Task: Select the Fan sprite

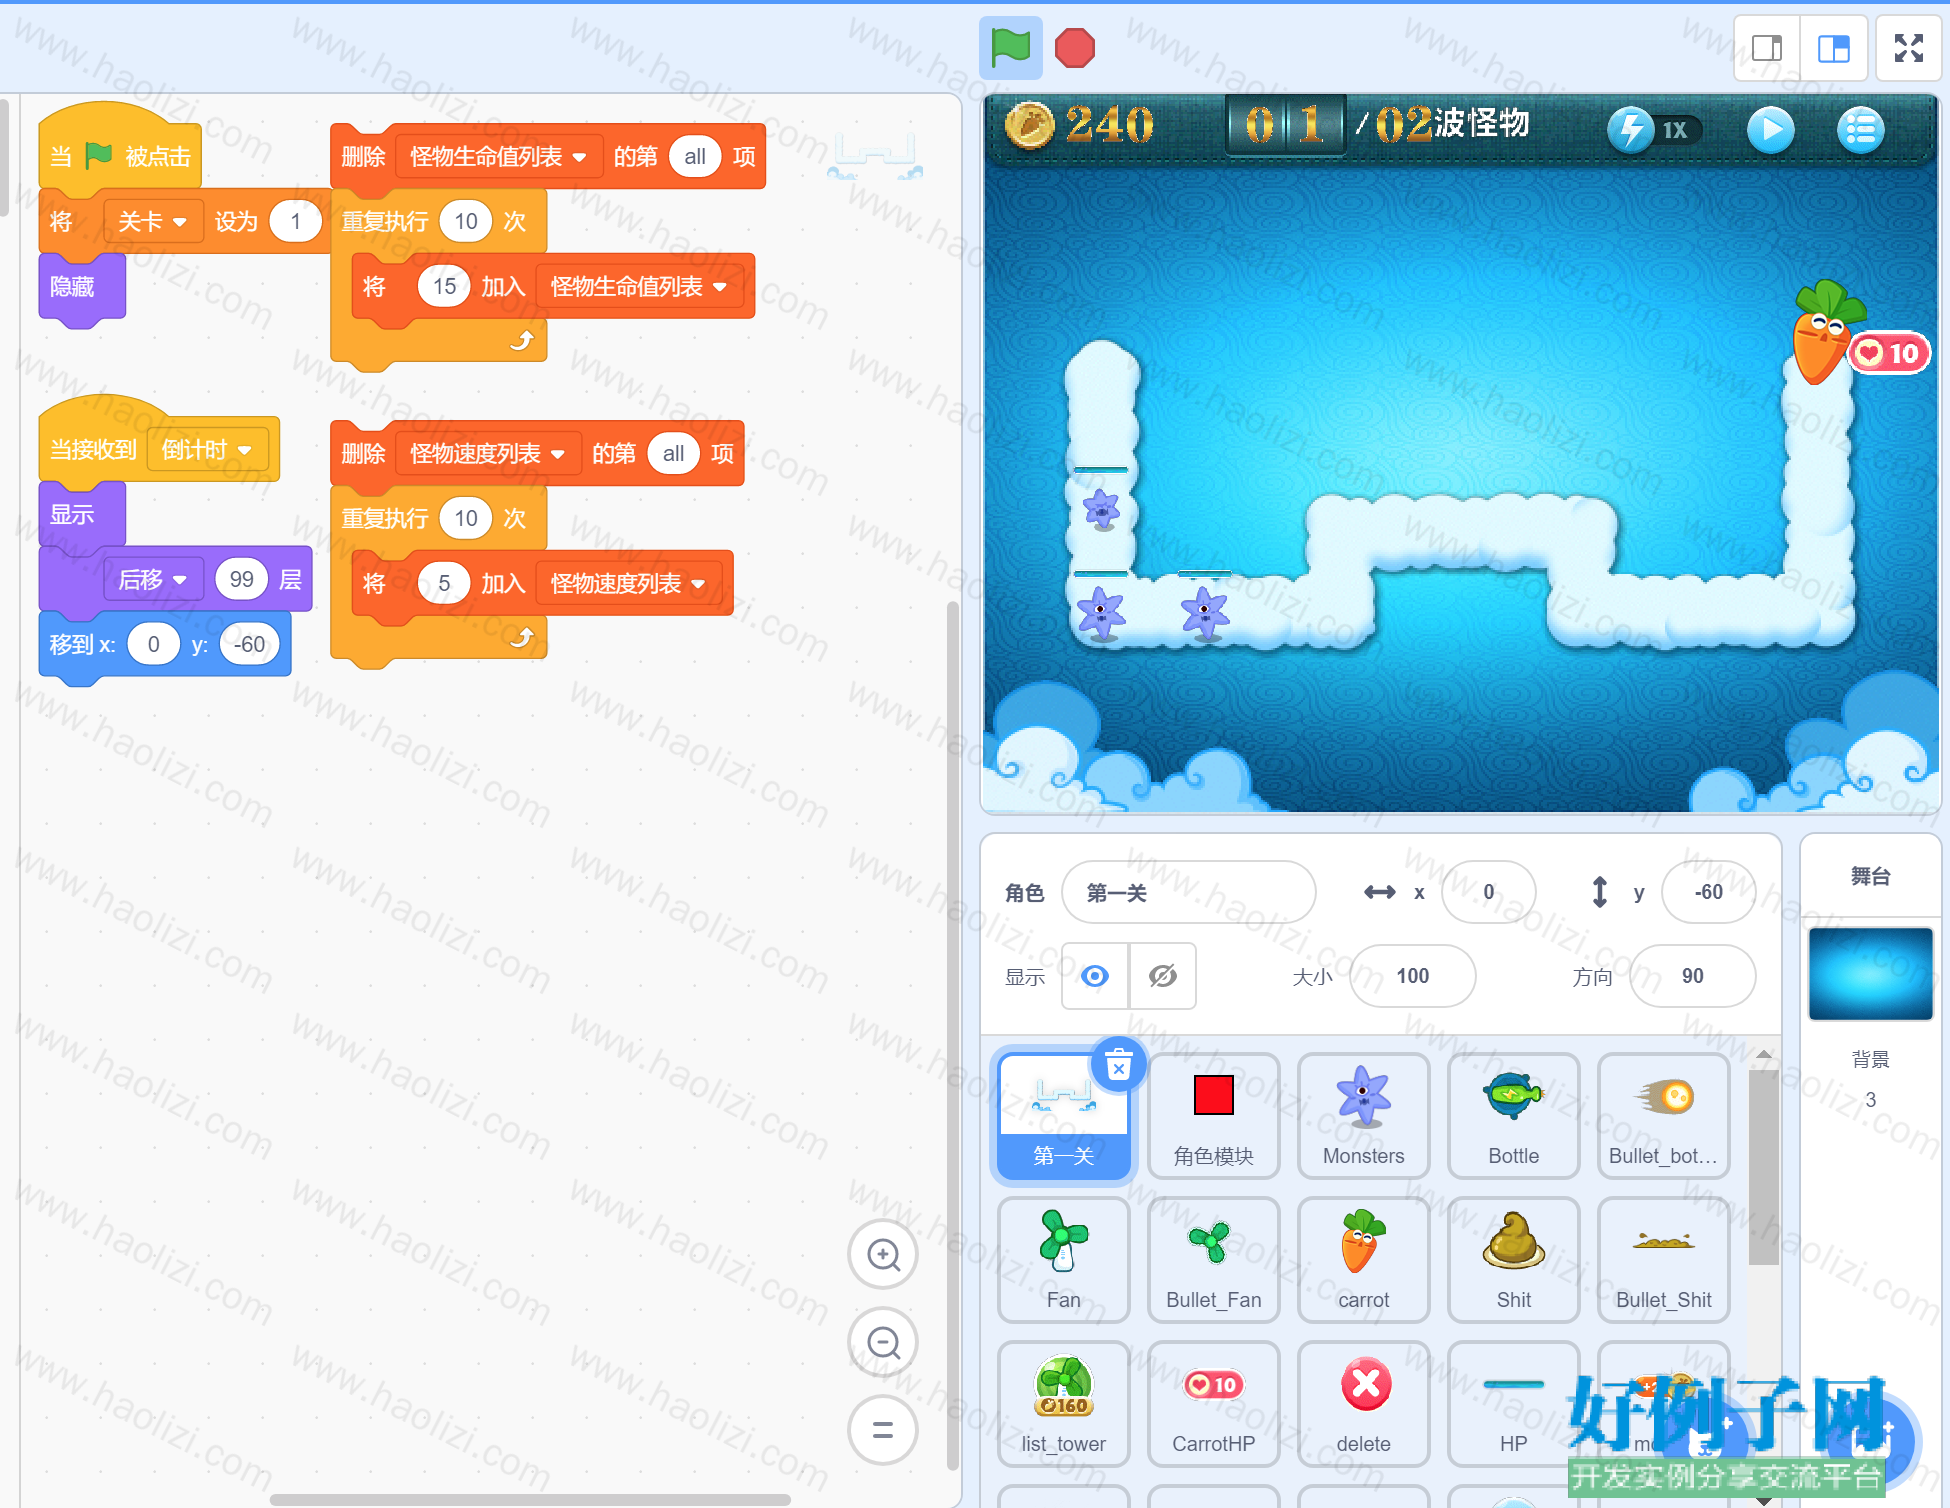Action: (x=1064, y=1259)
